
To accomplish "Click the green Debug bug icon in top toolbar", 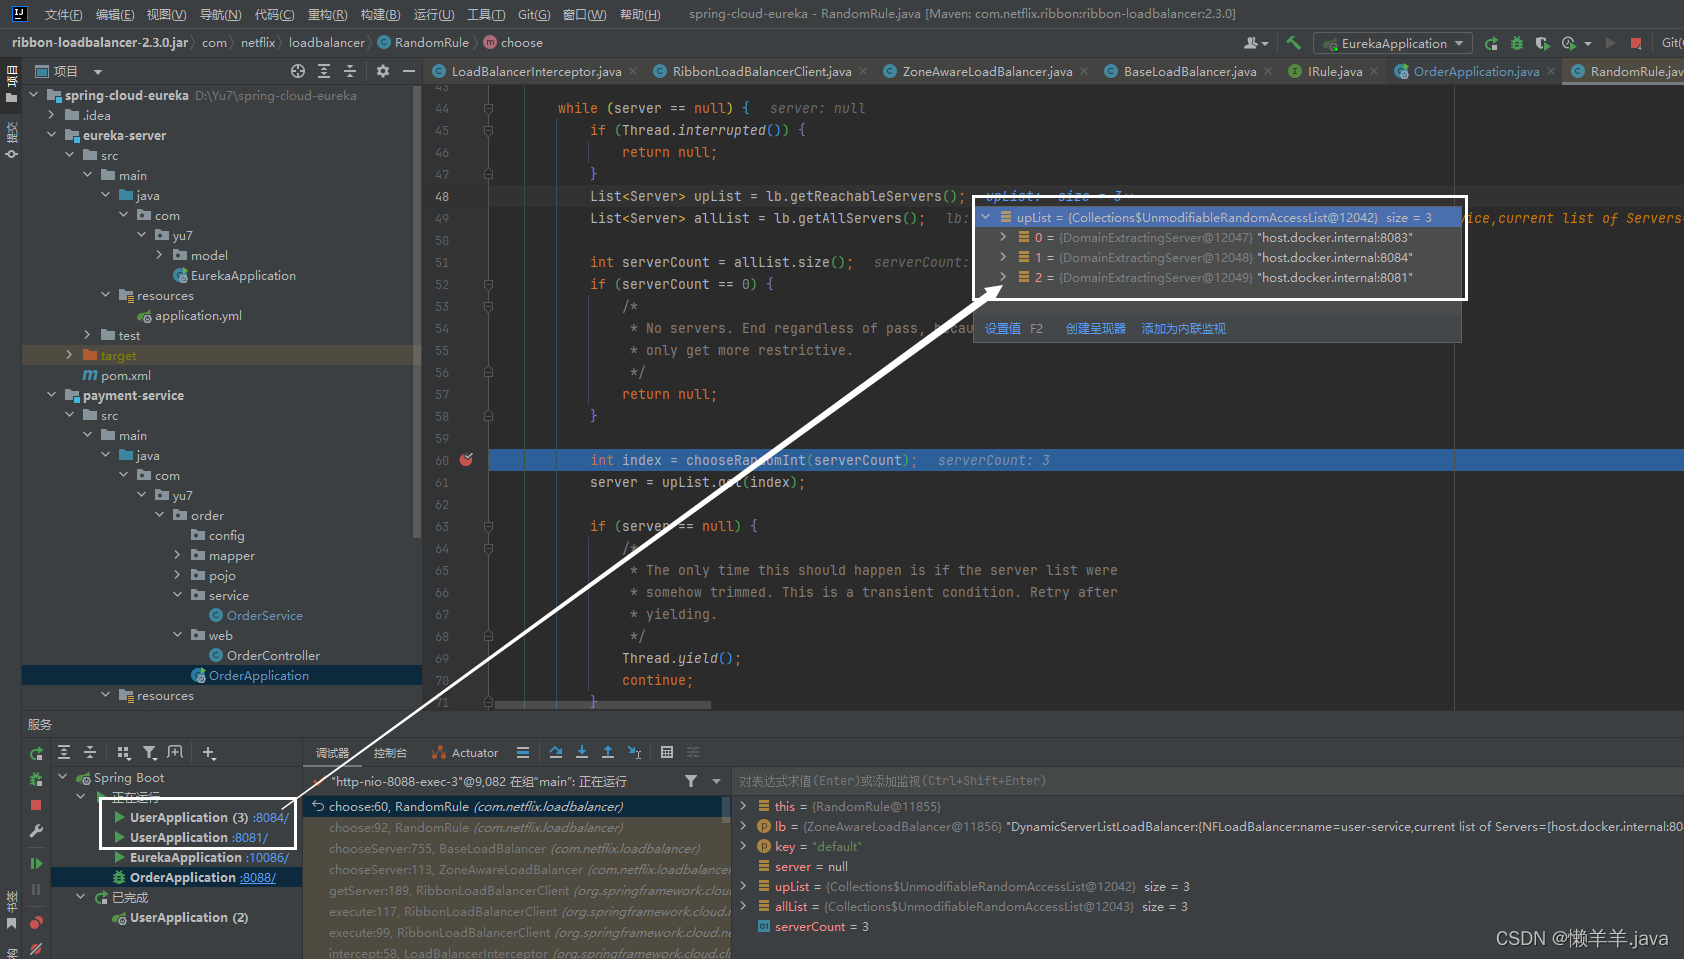I will [x=1517, y=43].
